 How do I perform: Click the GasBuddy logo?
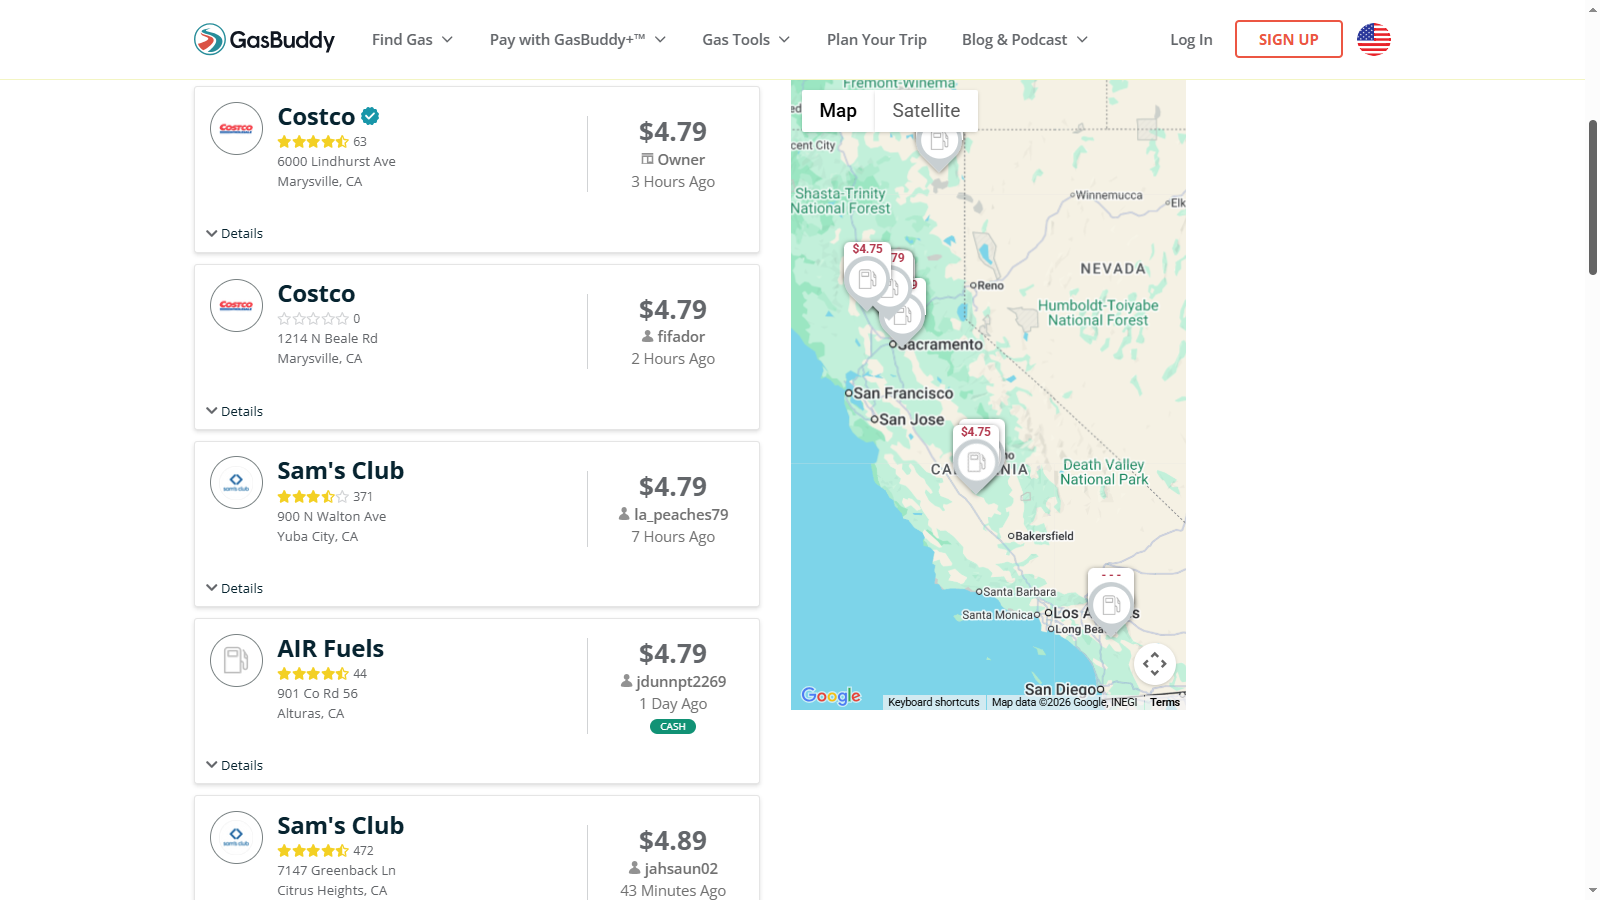tap(264, 39)
